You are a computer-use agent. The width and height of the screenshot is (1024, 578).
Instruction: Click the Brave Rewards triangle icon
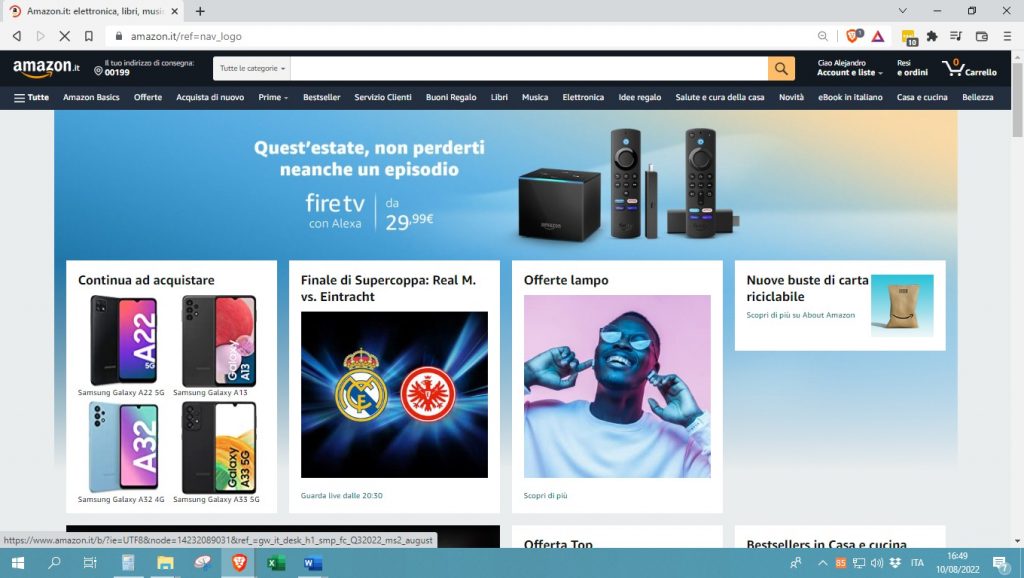click(877, 36)
